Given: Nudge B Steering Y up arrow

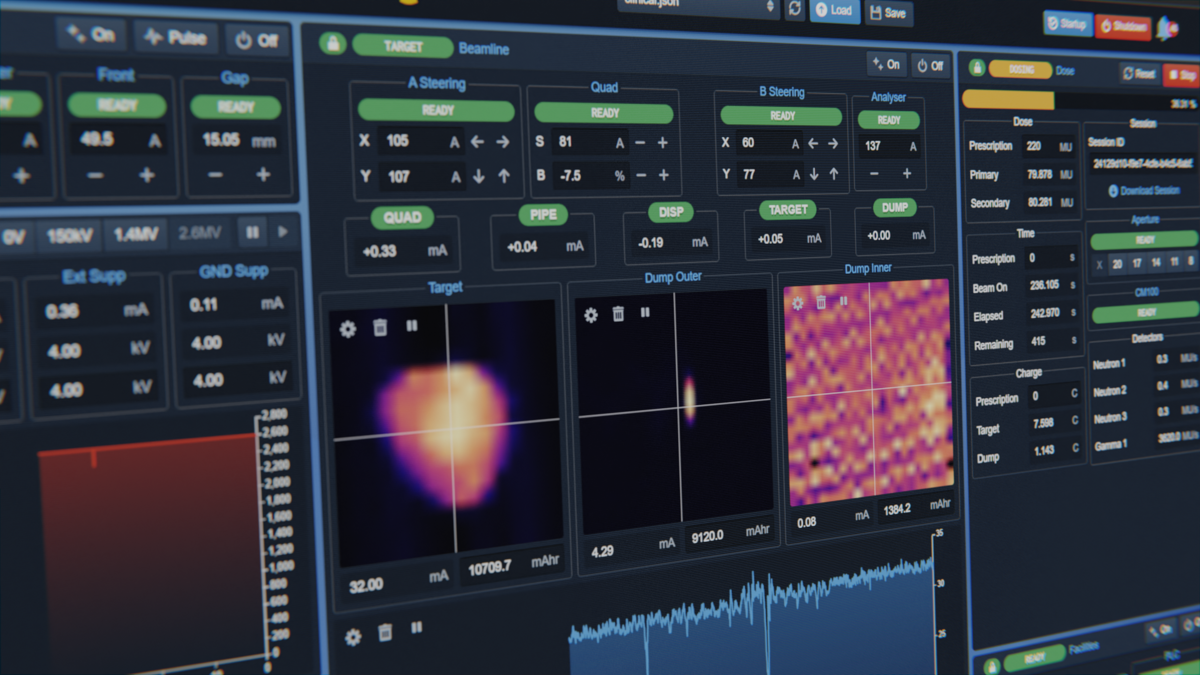Looking at the screenshot, I should point(833,174).
